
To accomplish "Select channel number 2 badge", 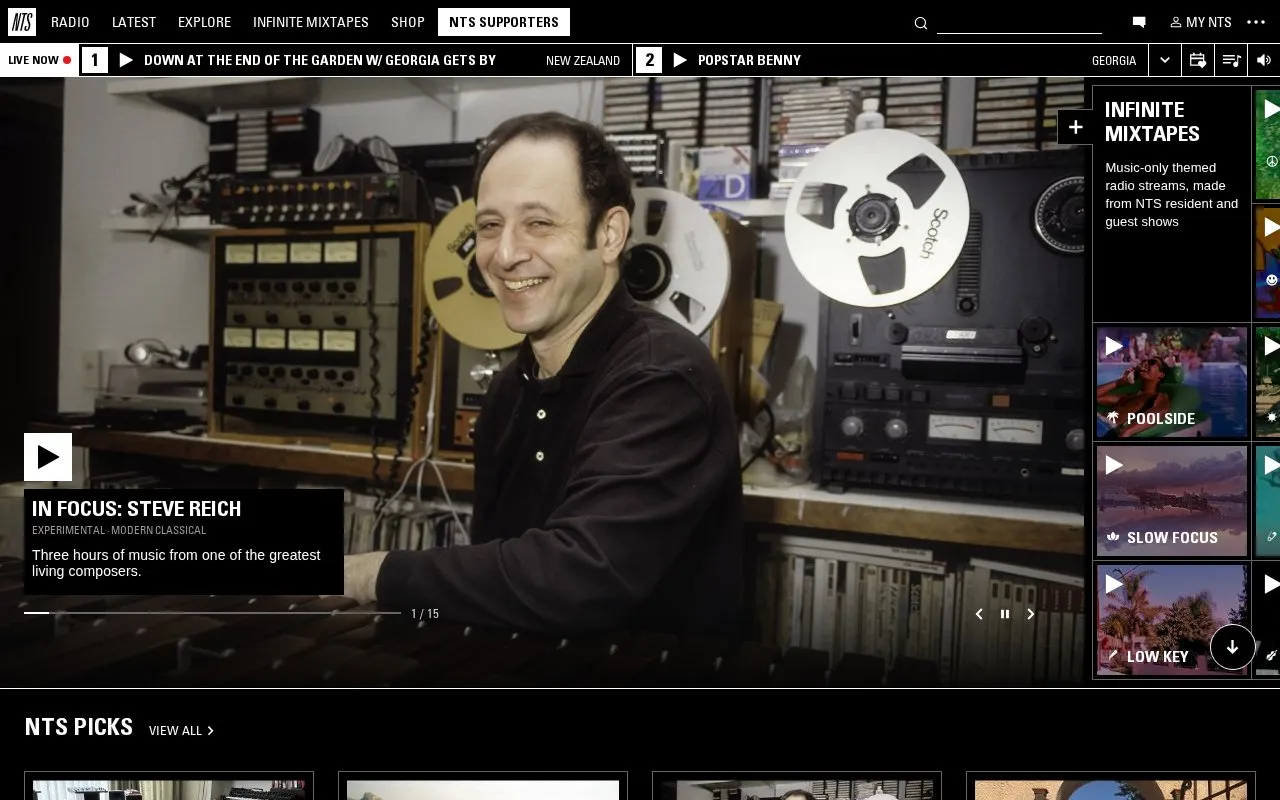I will (x=649, y=60).
